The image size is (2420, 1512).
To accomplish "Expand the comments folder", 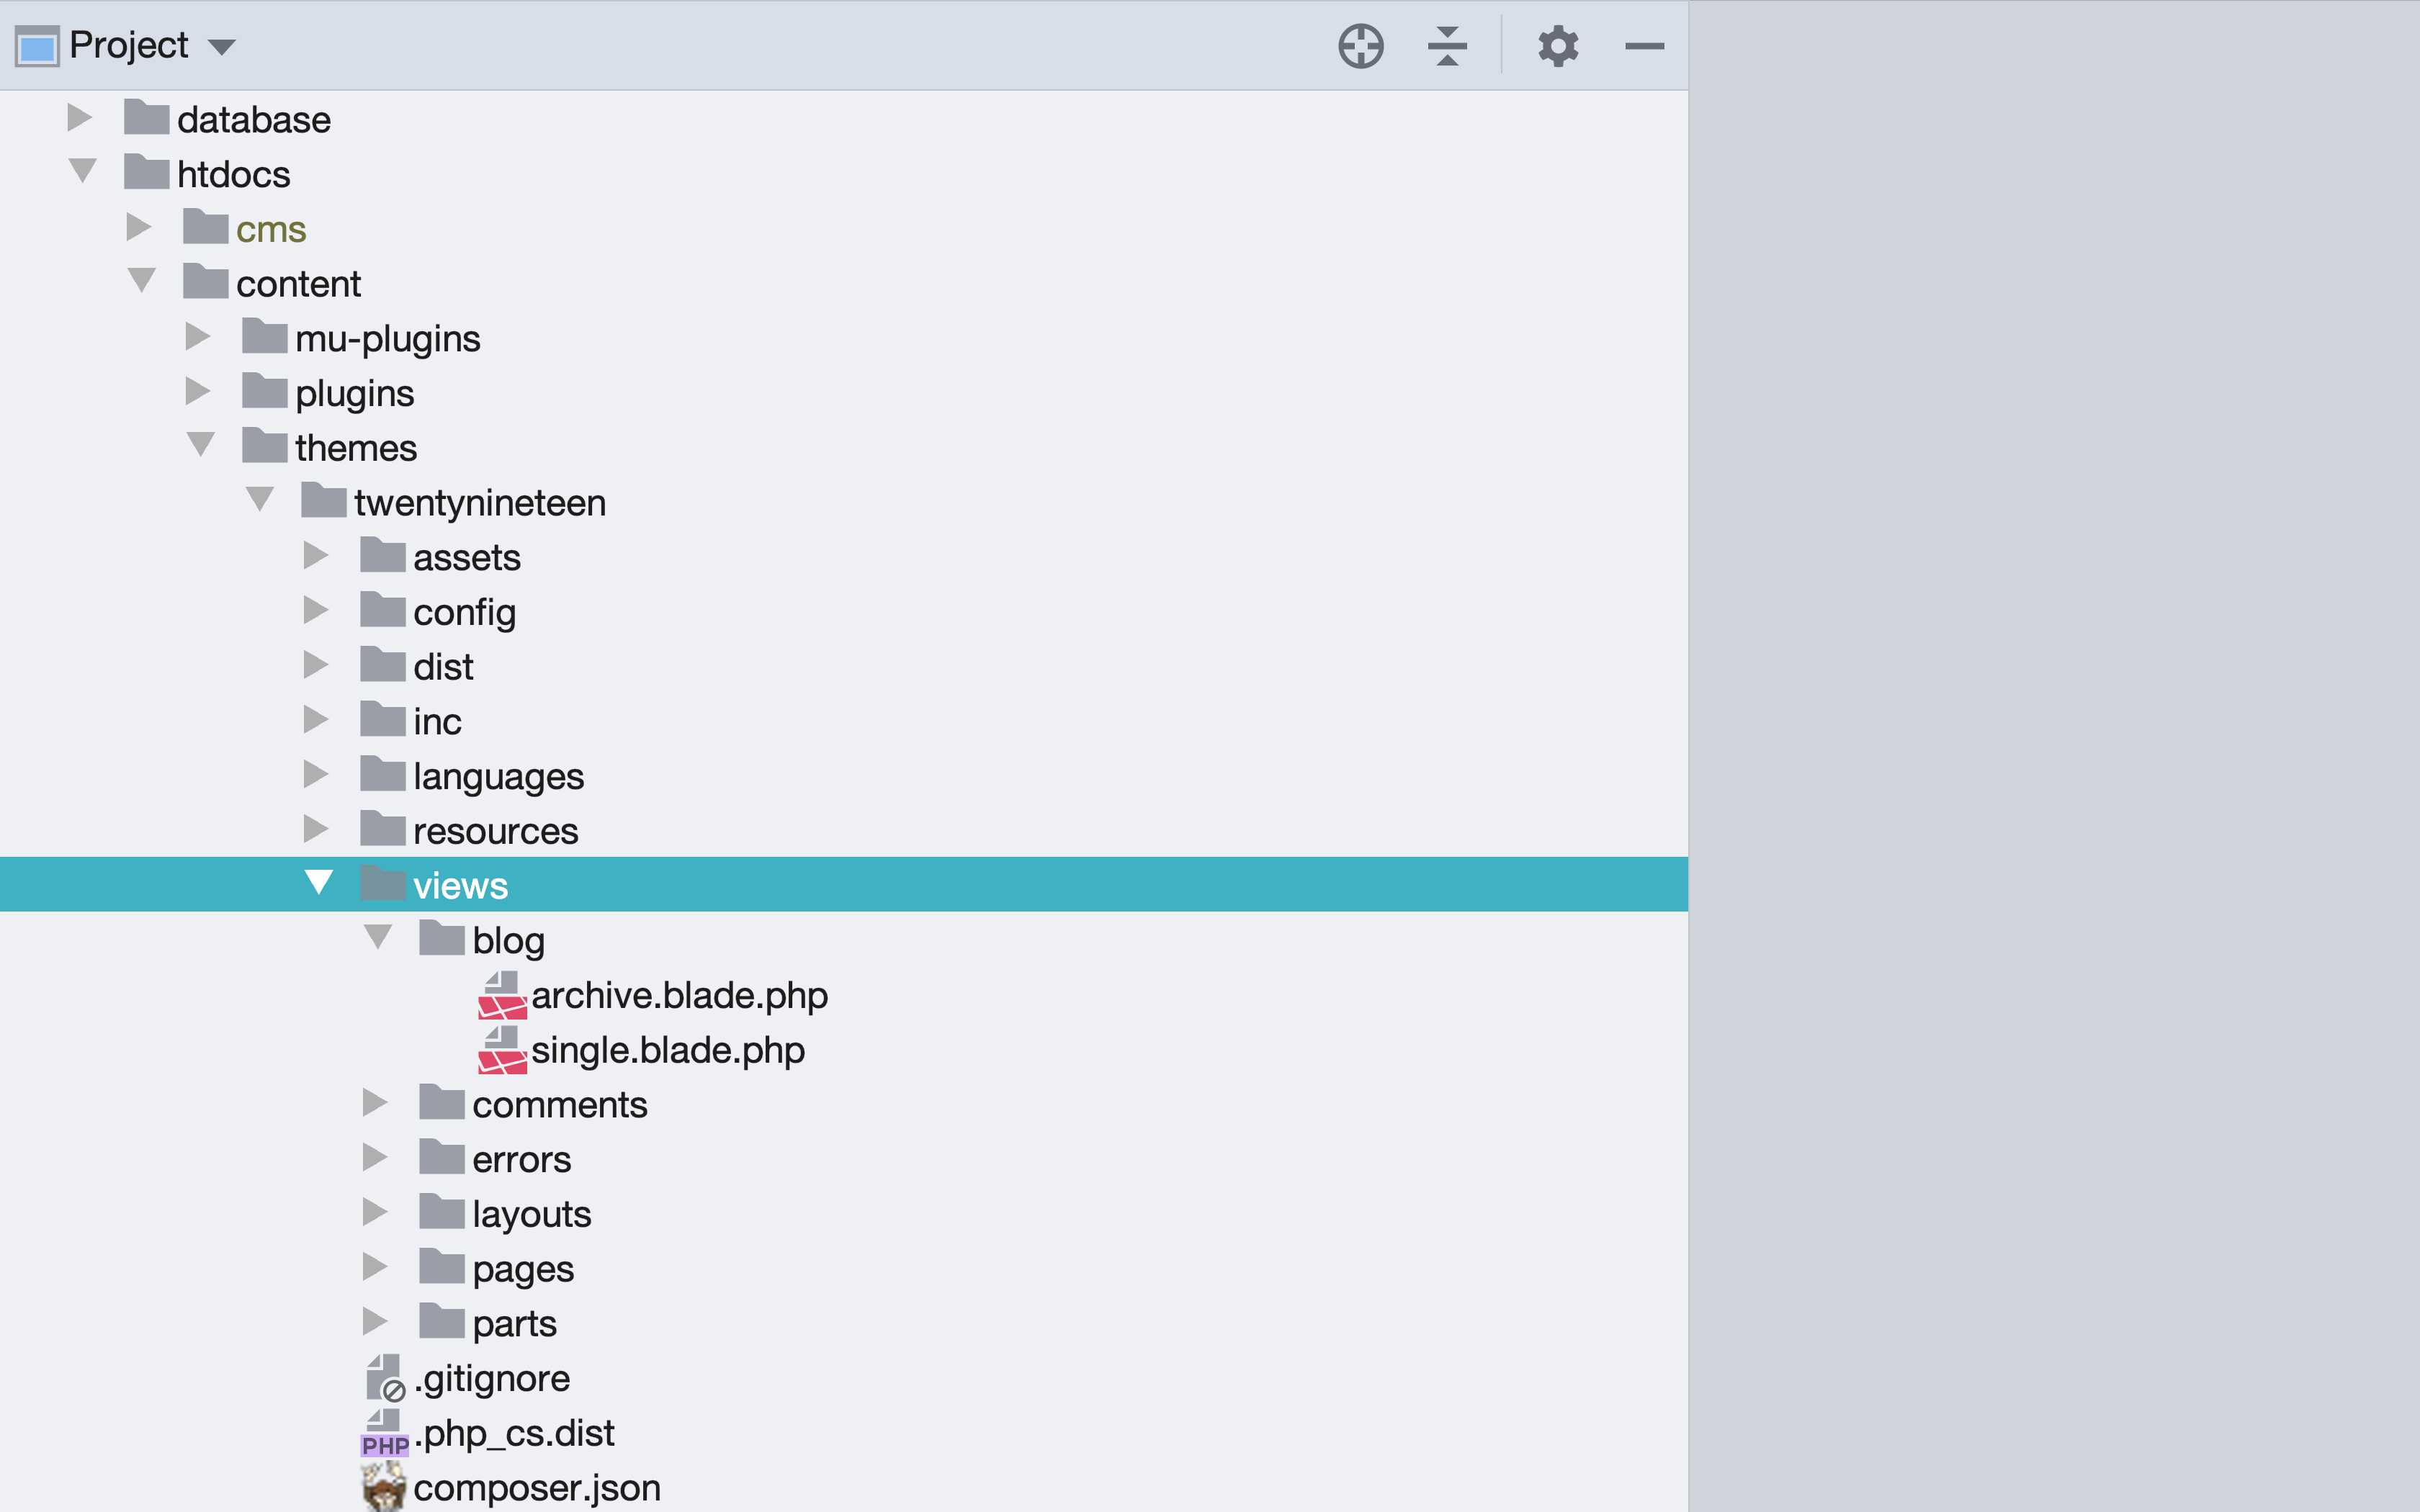I will 377,1102.
